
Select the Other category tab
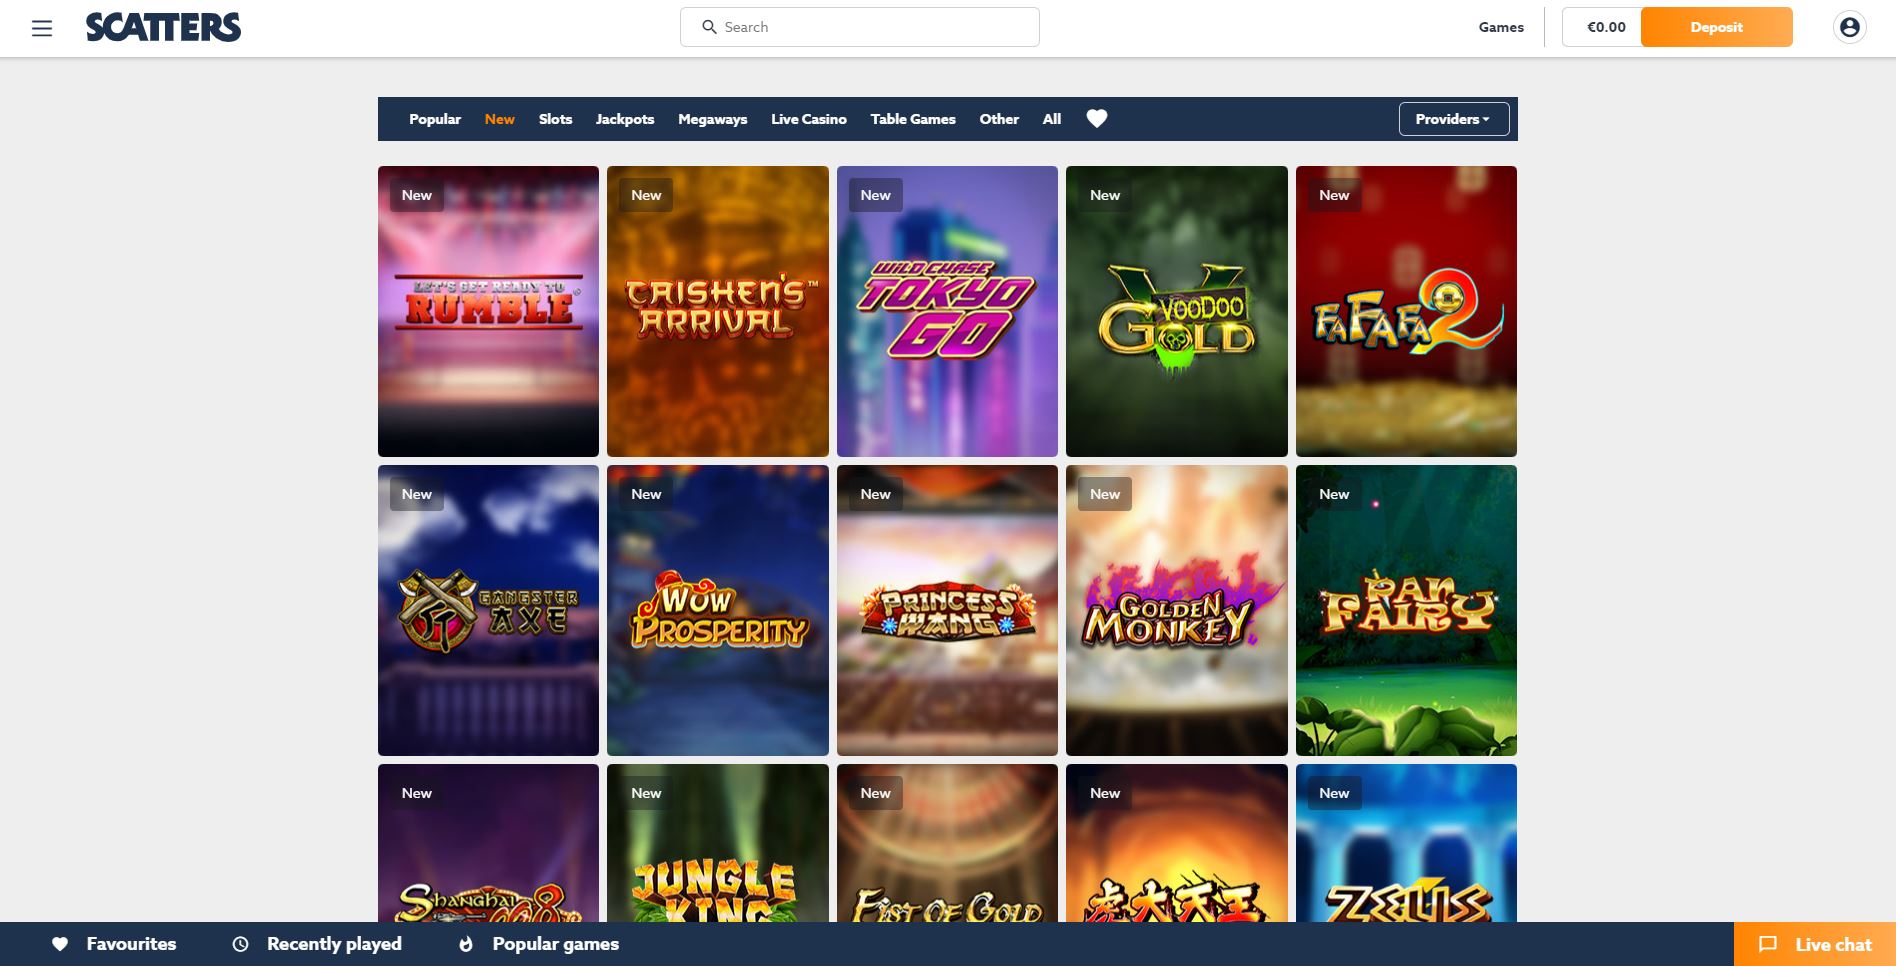tap(999, 119)
